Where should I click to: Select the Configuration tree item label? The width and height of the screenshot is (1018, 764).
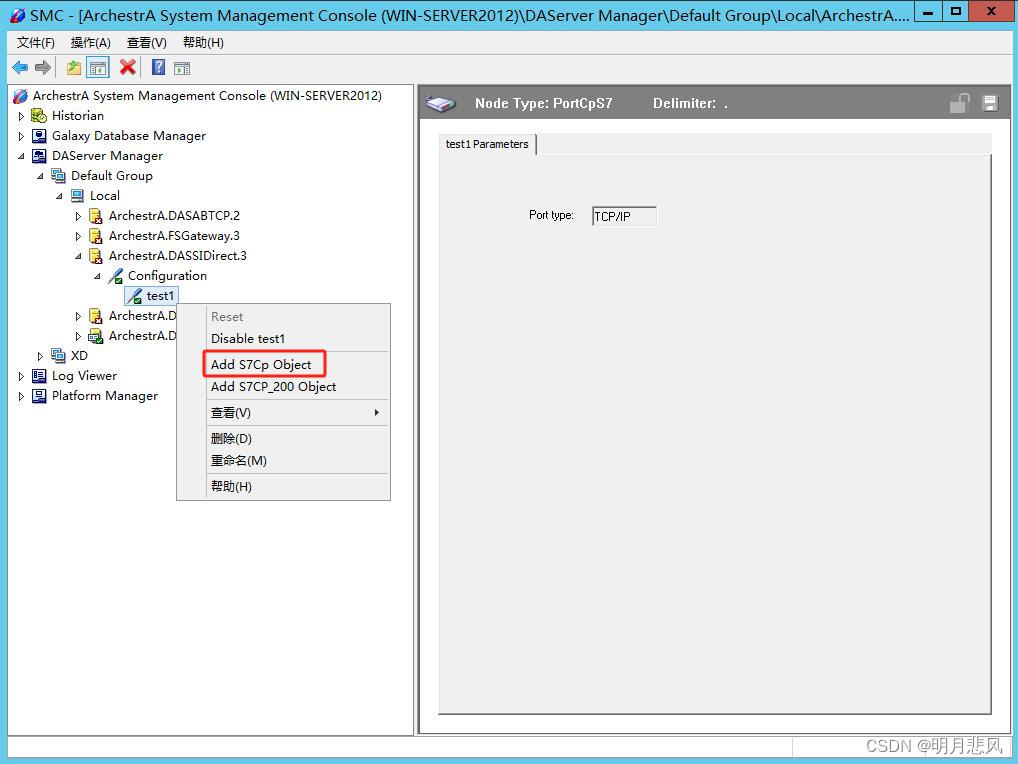pos(168,276)
